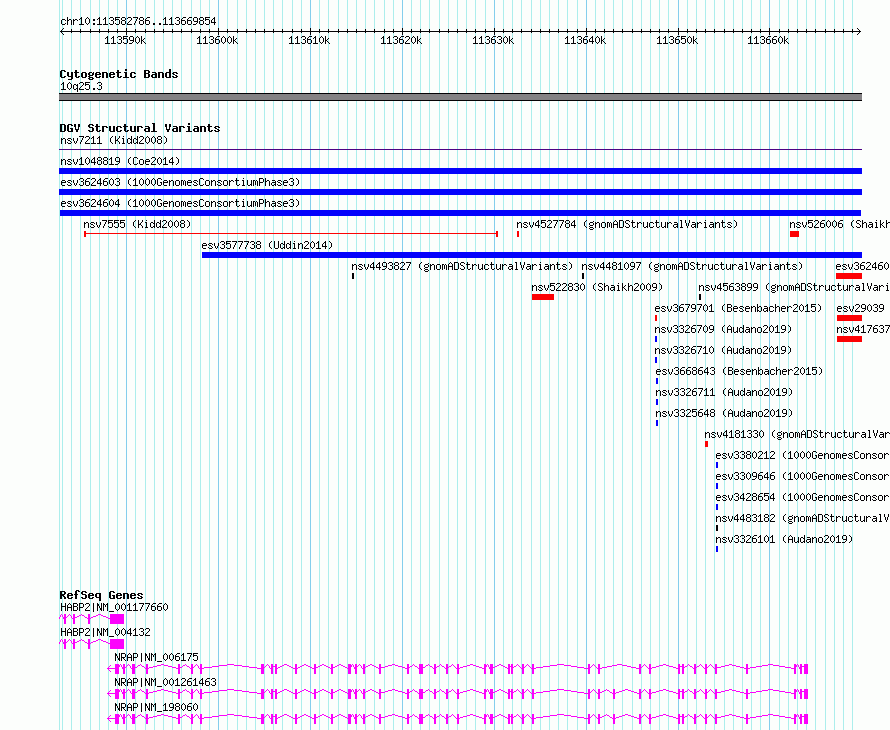Open variant nsv3326710 (Audano2019) label
This screenshot has height=730, width=890.
point(724,350)
